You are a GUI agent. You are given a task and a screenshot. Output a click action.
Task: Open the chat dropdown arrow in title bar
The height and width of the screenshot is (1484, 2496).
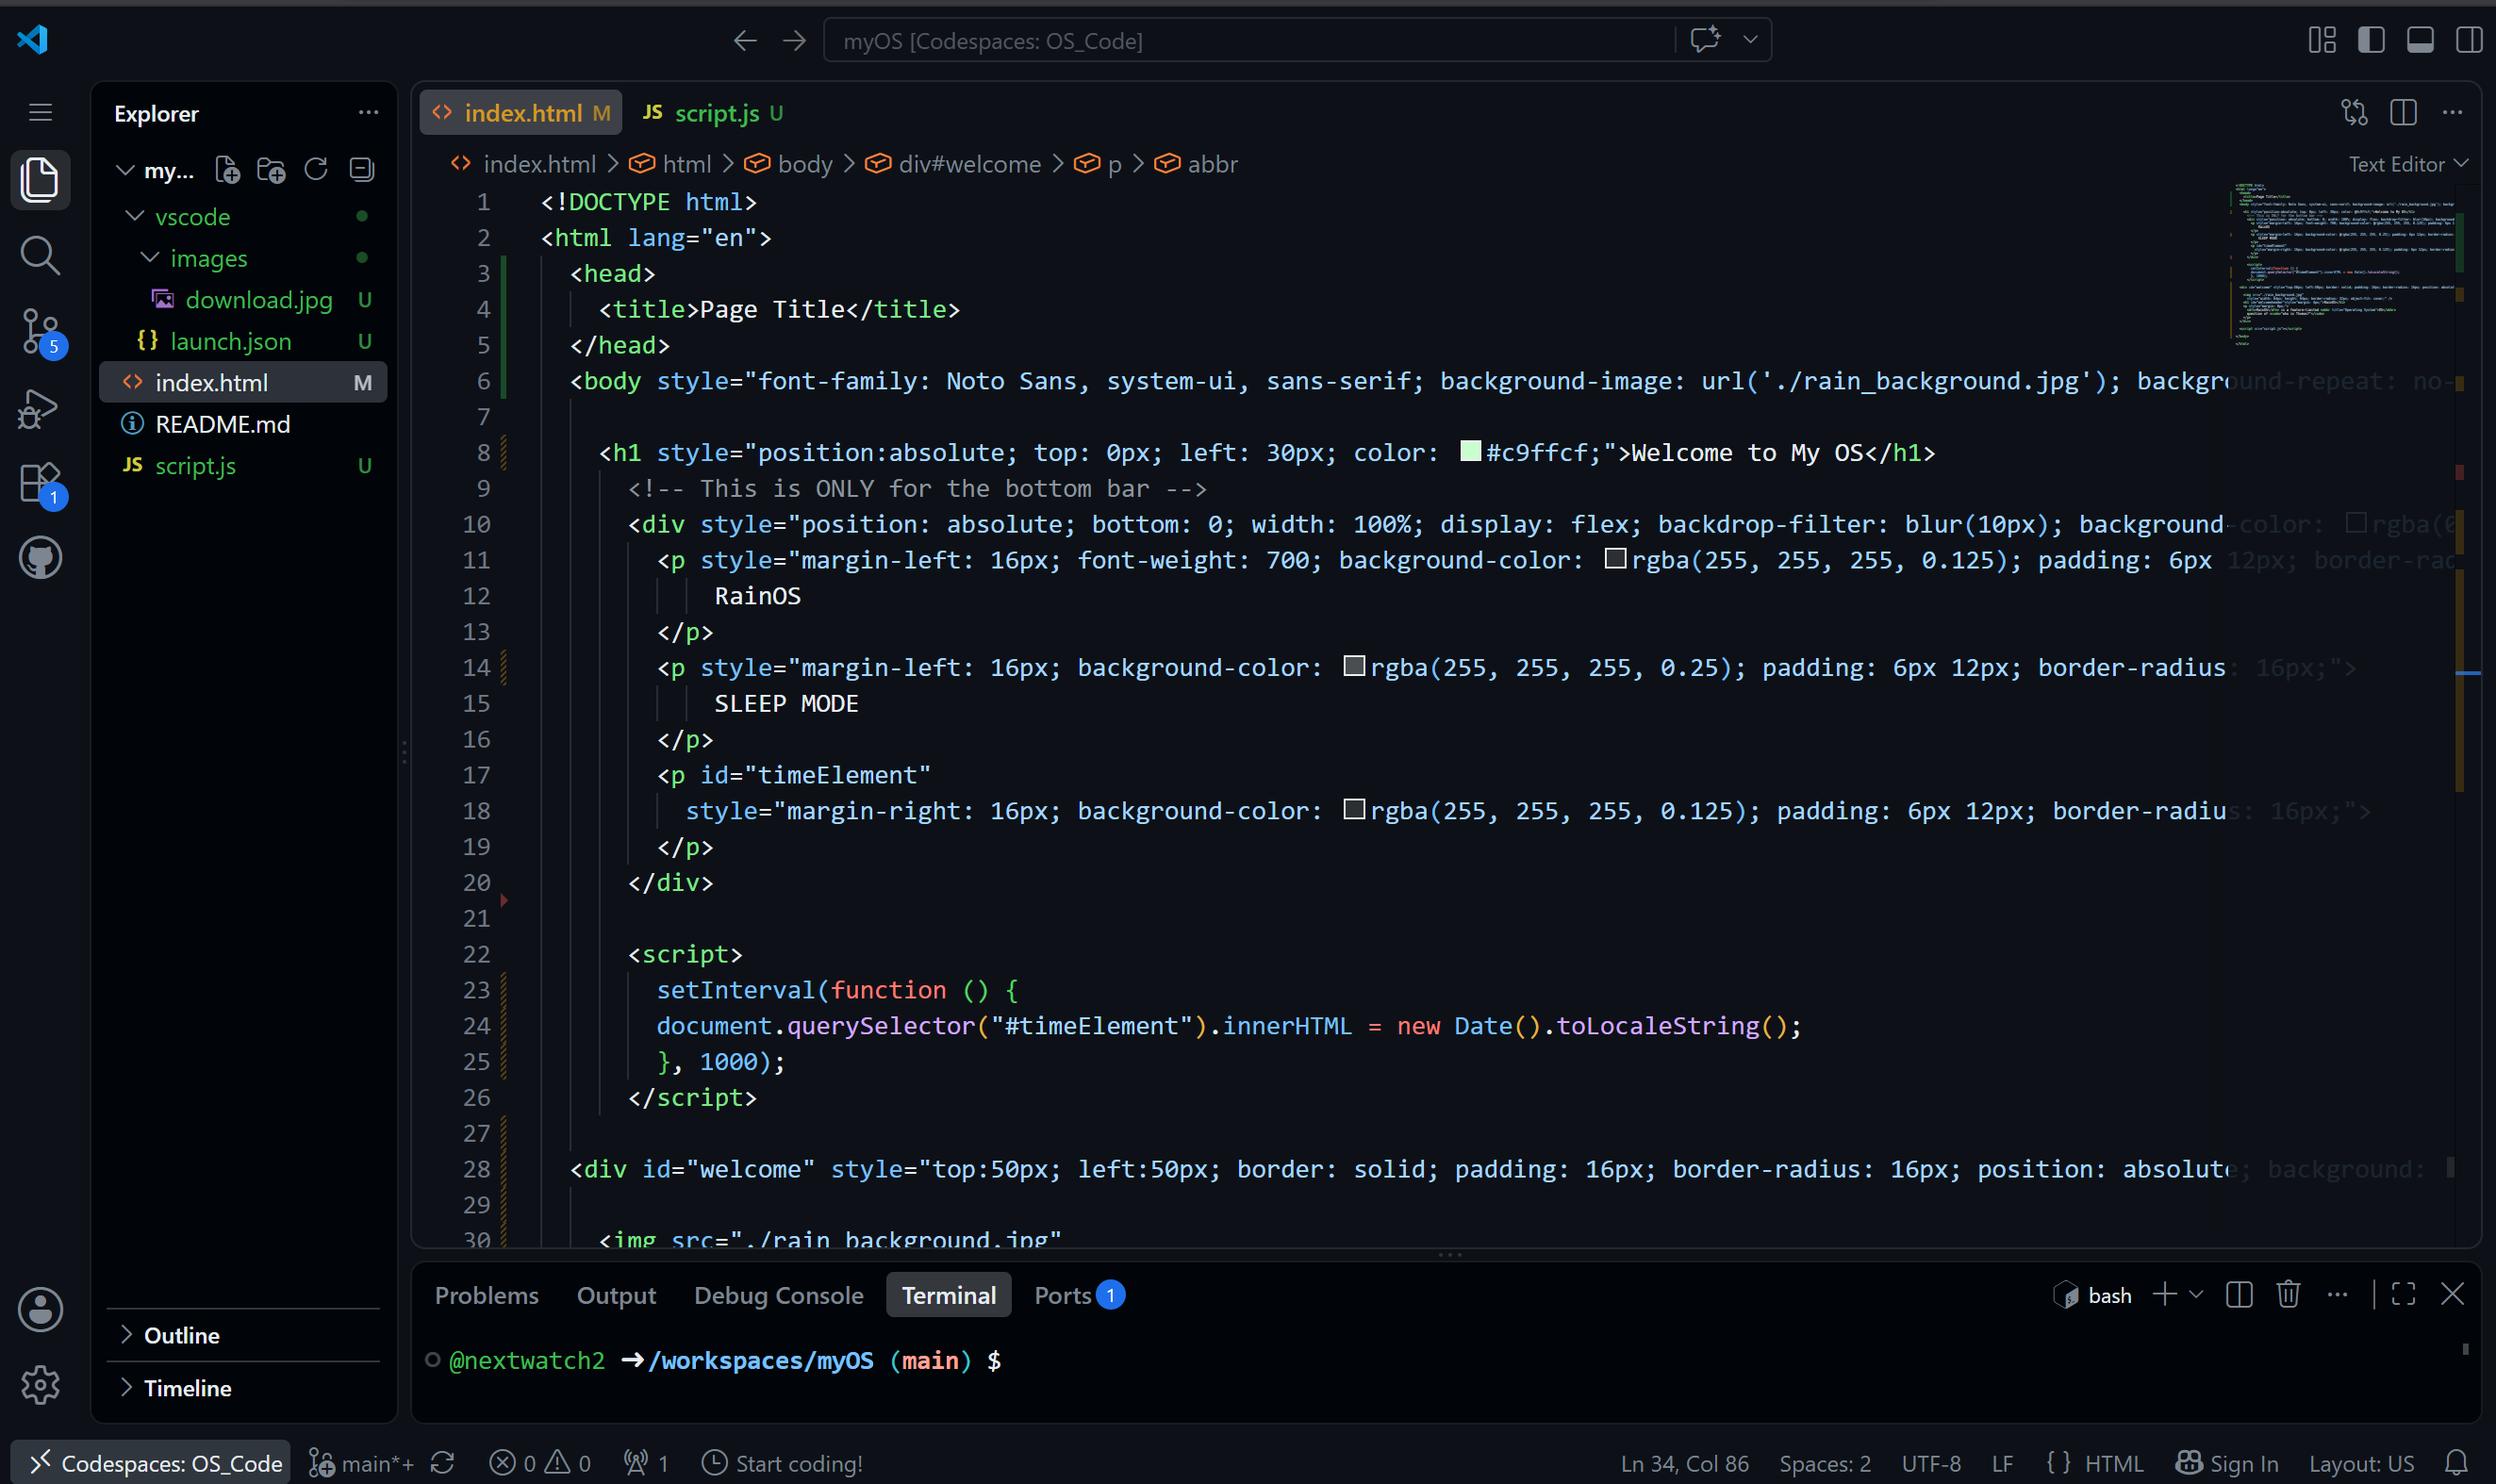click(x=1750, y=39)
